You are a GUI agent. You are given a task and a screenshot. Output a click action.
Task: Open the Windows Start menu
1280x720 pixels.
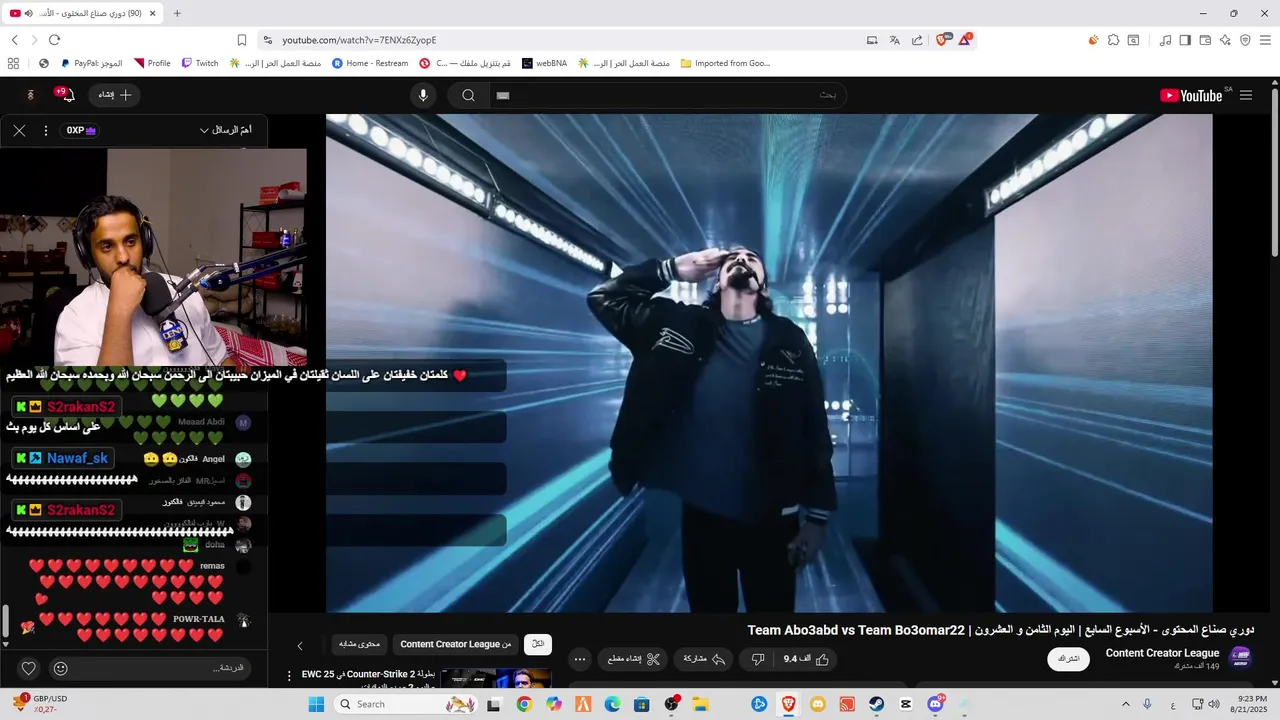[x=316, y=704]
